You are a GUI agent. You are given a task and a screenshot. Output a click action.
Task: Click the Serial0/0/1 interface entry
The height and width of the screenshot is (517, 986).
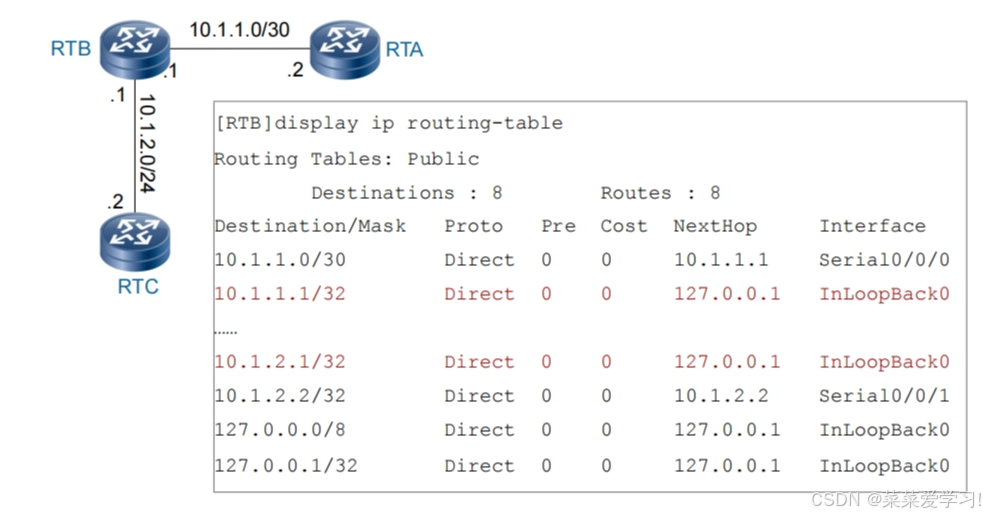click(x=884, y=396)
